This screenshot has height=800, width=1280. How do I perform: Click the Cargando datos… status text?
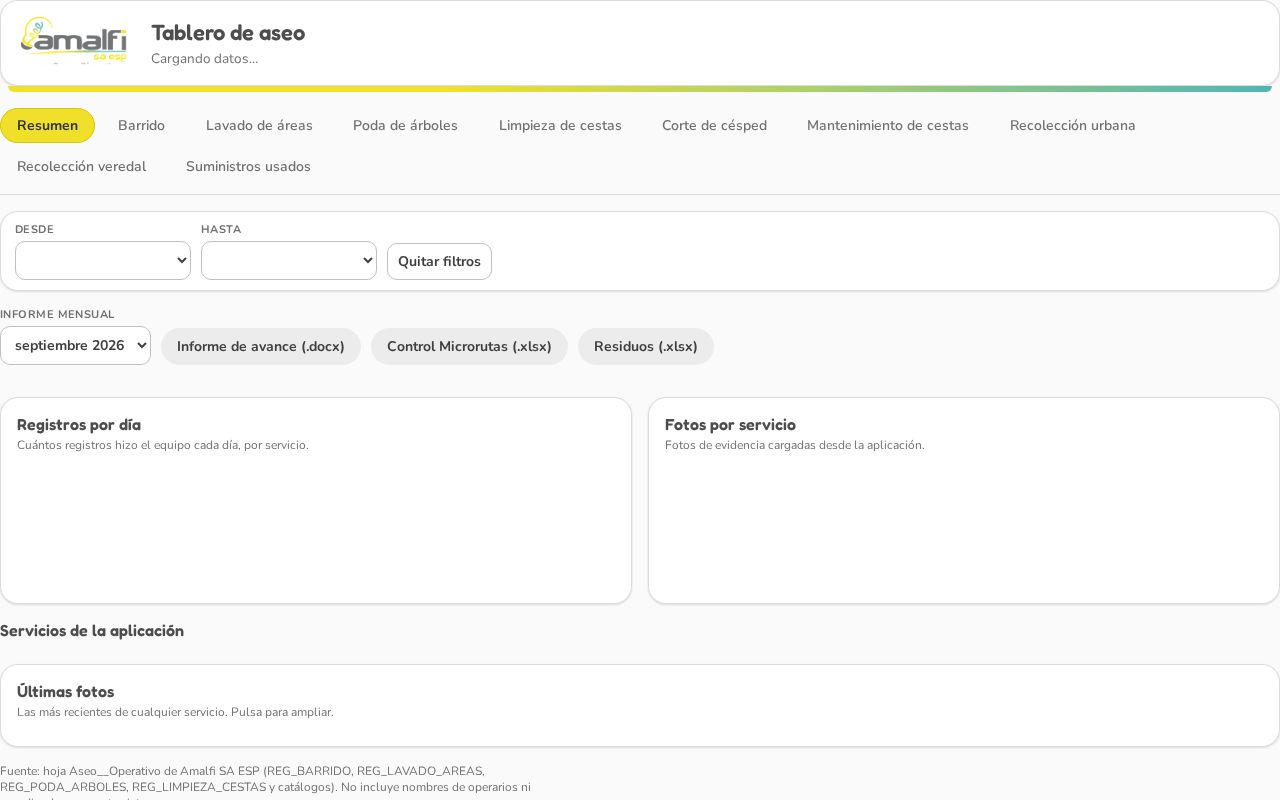coord(204,59)
